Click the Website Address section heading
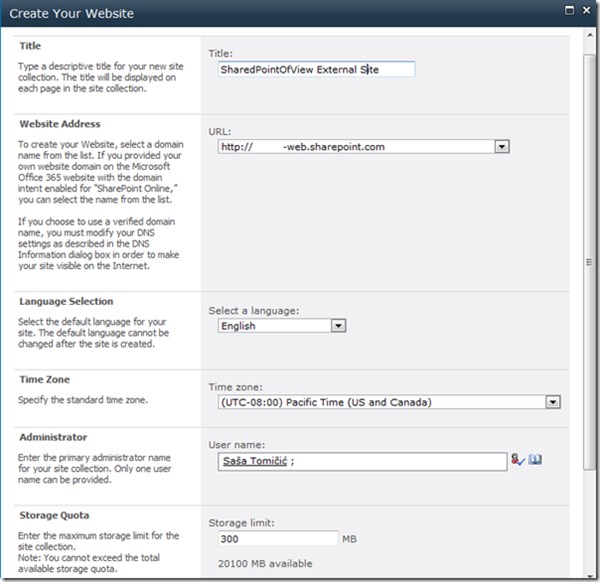Viewport: 600px width, 582px height. tap(59, 124)
